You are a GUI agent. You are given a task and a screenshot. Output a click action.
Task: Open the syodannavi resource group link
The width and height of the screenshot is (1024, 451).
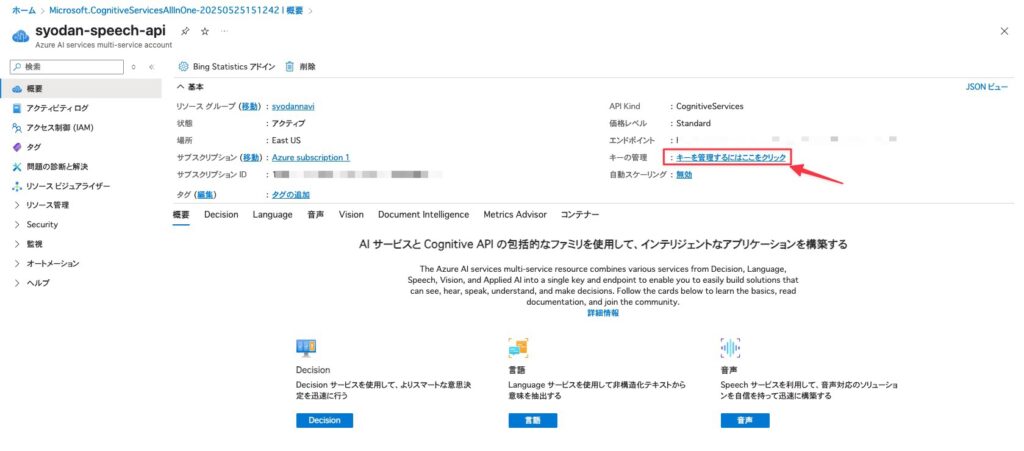(293, 106)
